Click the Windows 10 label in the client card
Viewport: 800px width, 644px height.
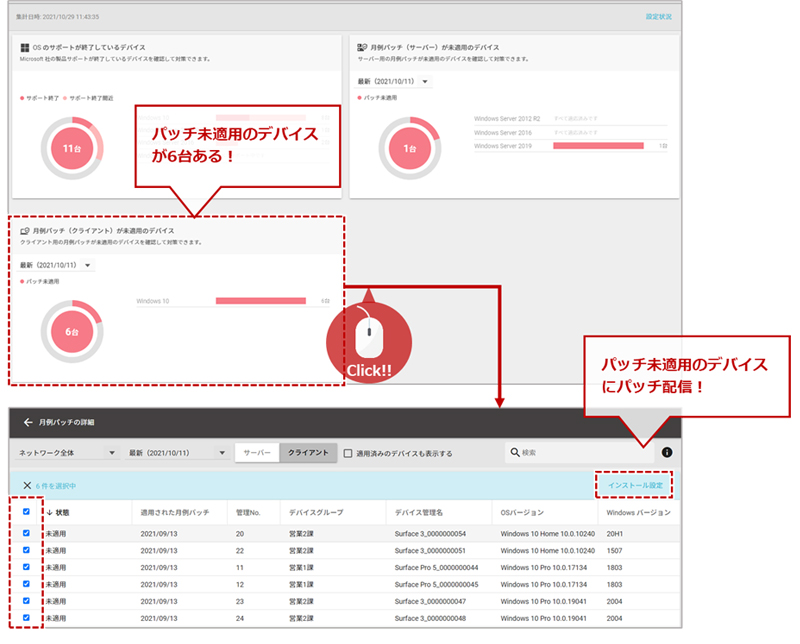coord(153,301)
